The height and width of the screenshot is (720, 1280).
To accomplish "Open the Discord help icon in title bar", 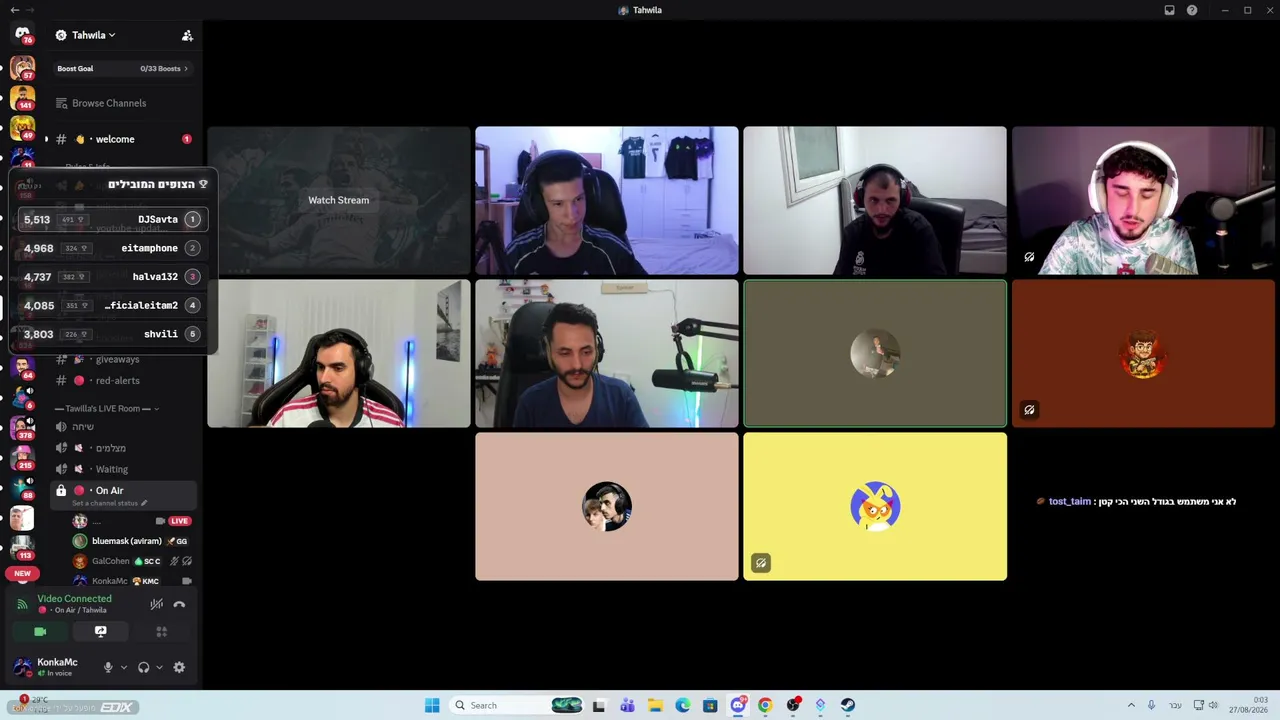I will coord(1192,10).
